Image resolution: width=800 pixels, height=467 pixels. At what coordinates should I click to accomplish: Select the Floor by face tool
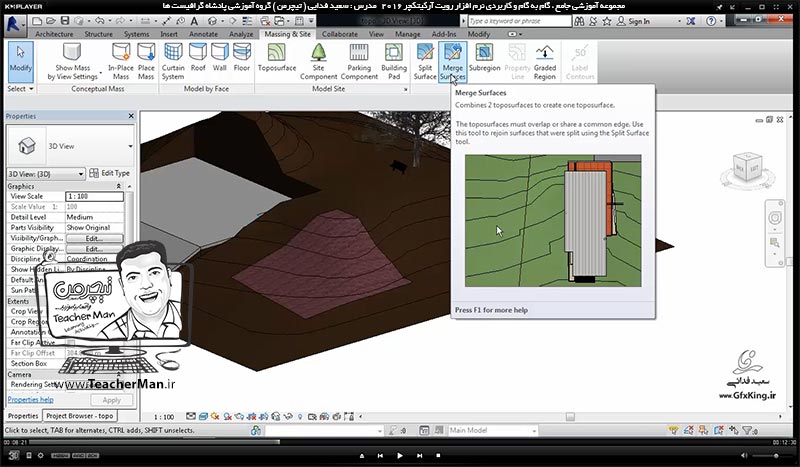point(242,57)
